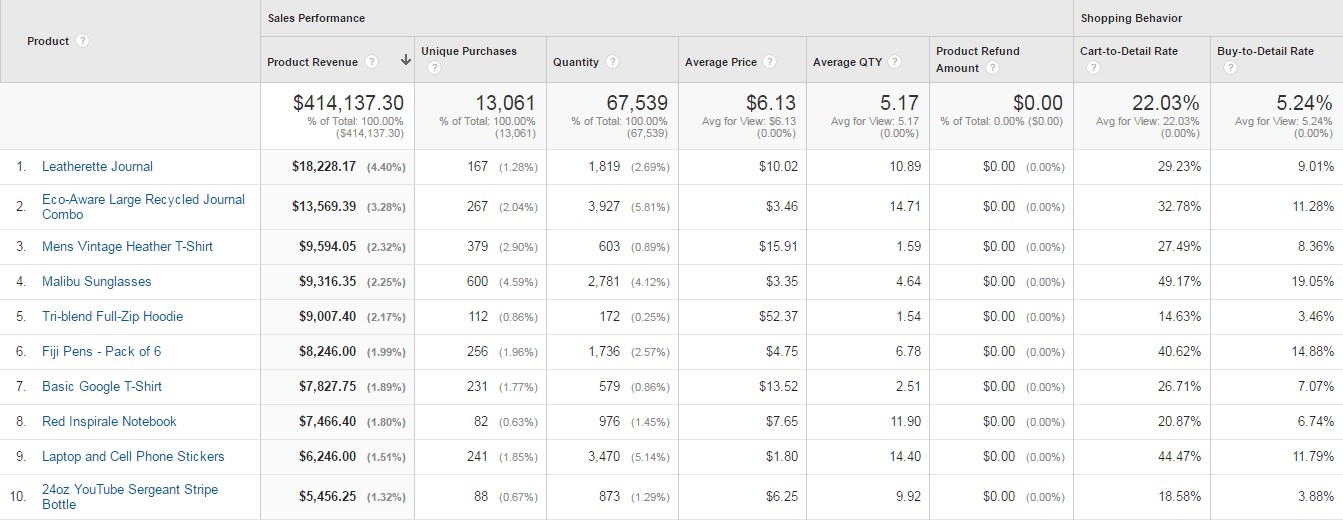Click the Cart-to-Detail Rate help icon

(x=1093, y=69)
